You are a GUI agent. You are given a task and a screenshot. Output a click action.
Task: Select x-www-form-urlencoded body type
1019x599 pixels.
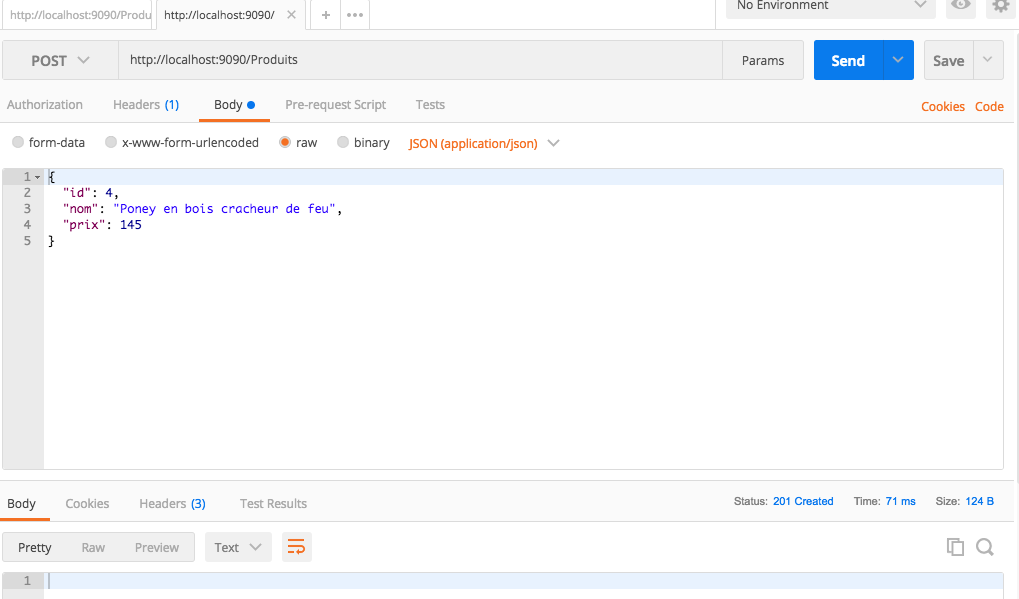(111, 142)
